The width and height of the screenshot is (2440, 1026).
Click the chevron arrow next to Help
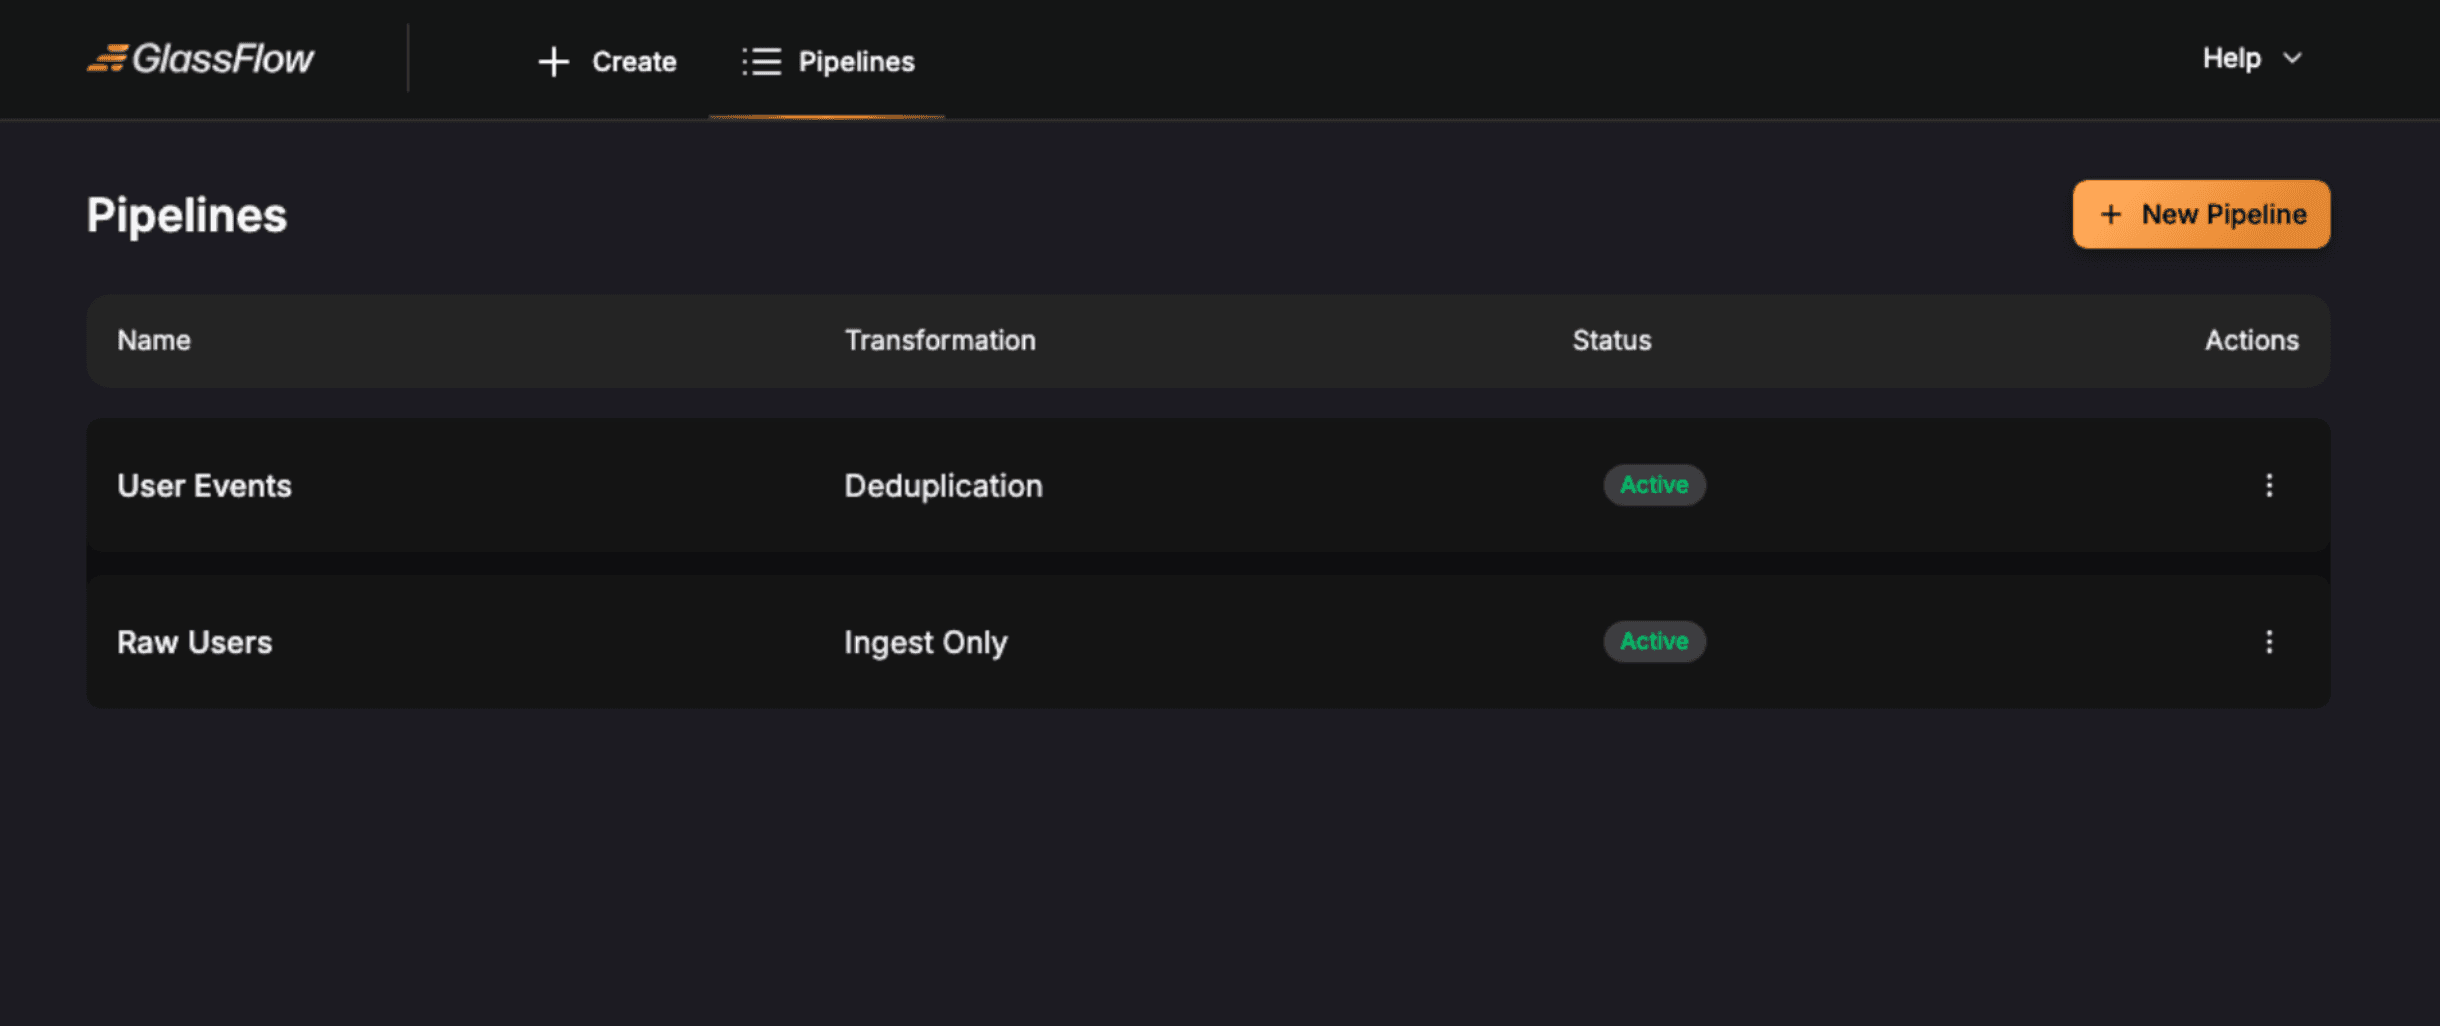coord(2292,59)
